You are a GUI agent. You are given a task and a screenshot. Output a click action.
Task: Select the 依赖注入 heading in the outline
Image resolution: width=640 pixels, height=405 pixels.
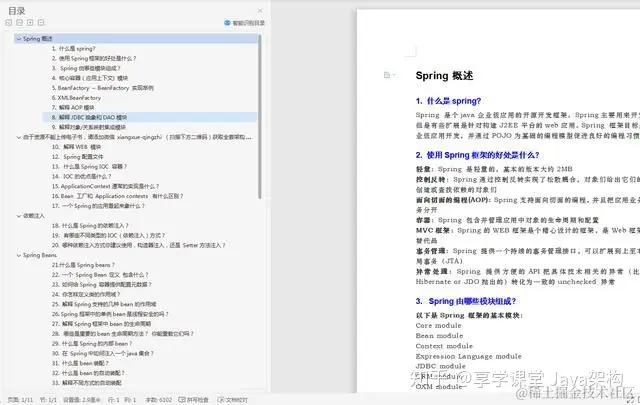click(x=34, y=216)
